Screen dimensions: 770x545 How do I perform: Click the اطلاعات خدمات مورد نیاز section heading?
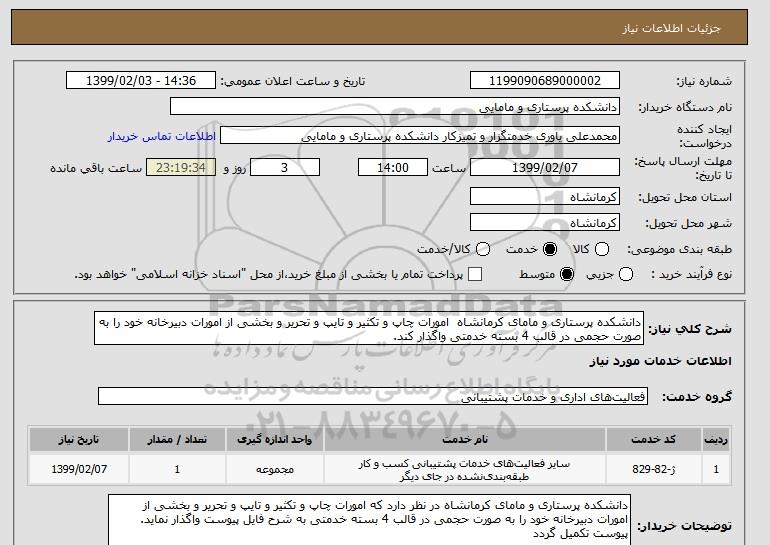tap(660, 361)
